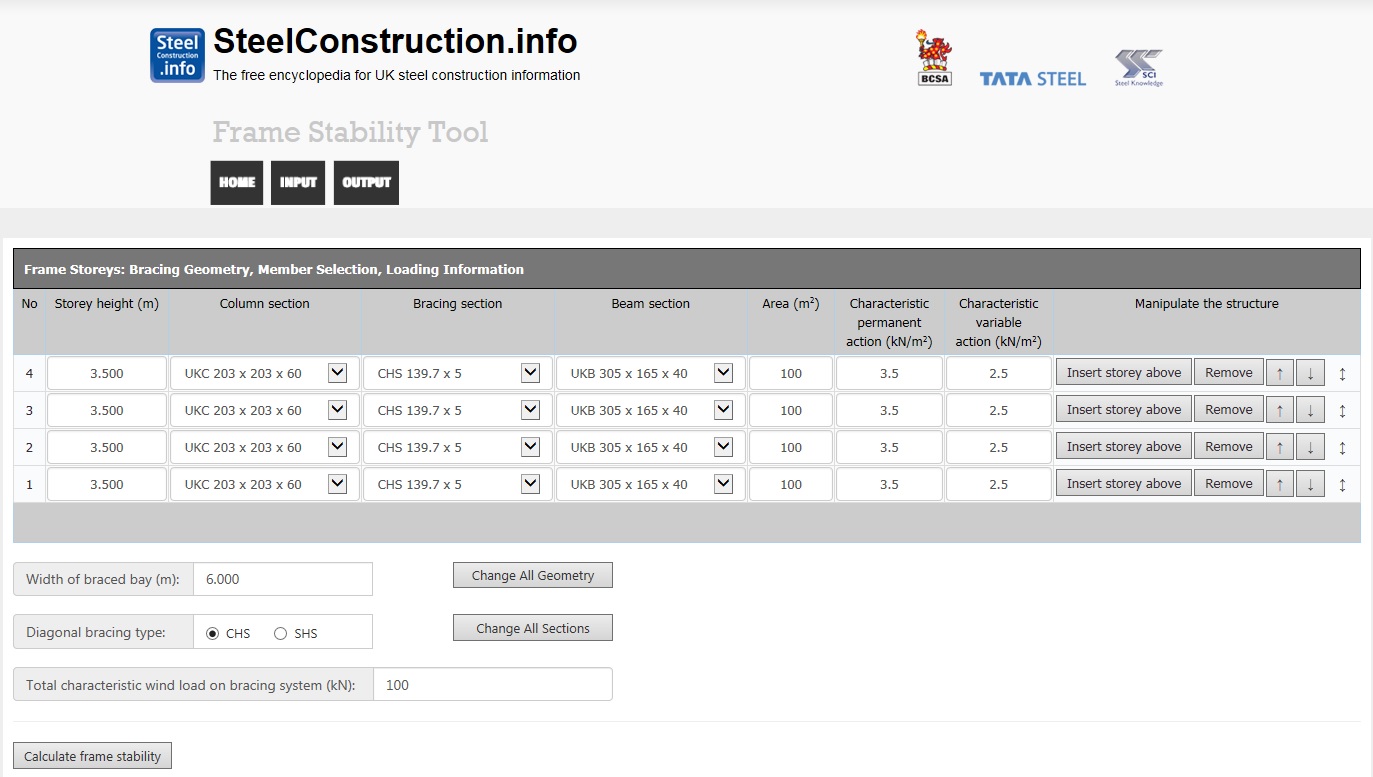
Task: Click Change All Geometry button
Action: pyautogui.click(x=532, y=575)
